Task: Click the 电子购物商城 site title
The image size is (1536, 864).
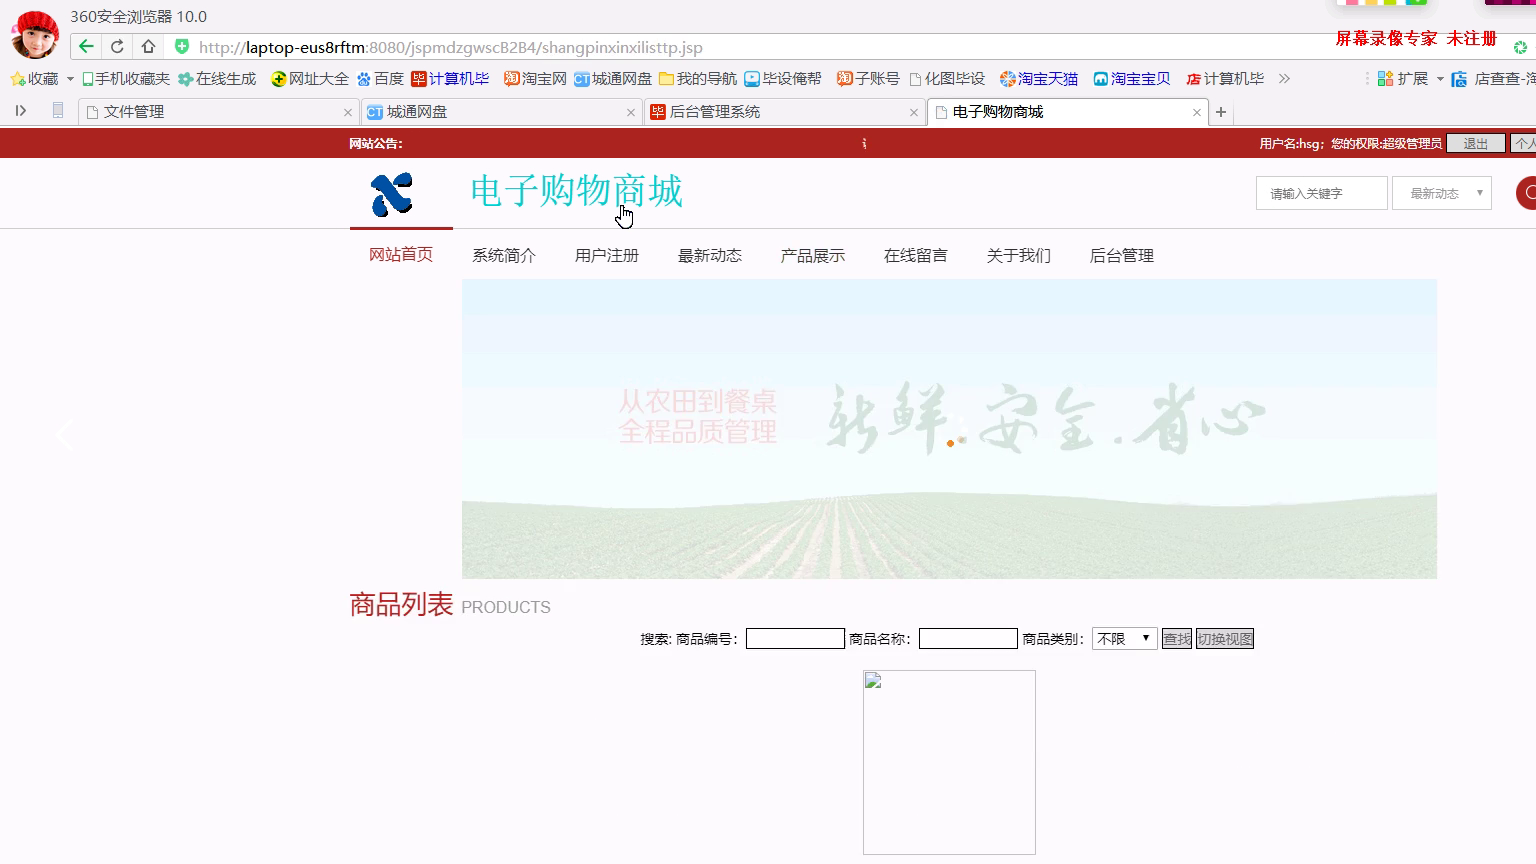Action: (576, 191)
